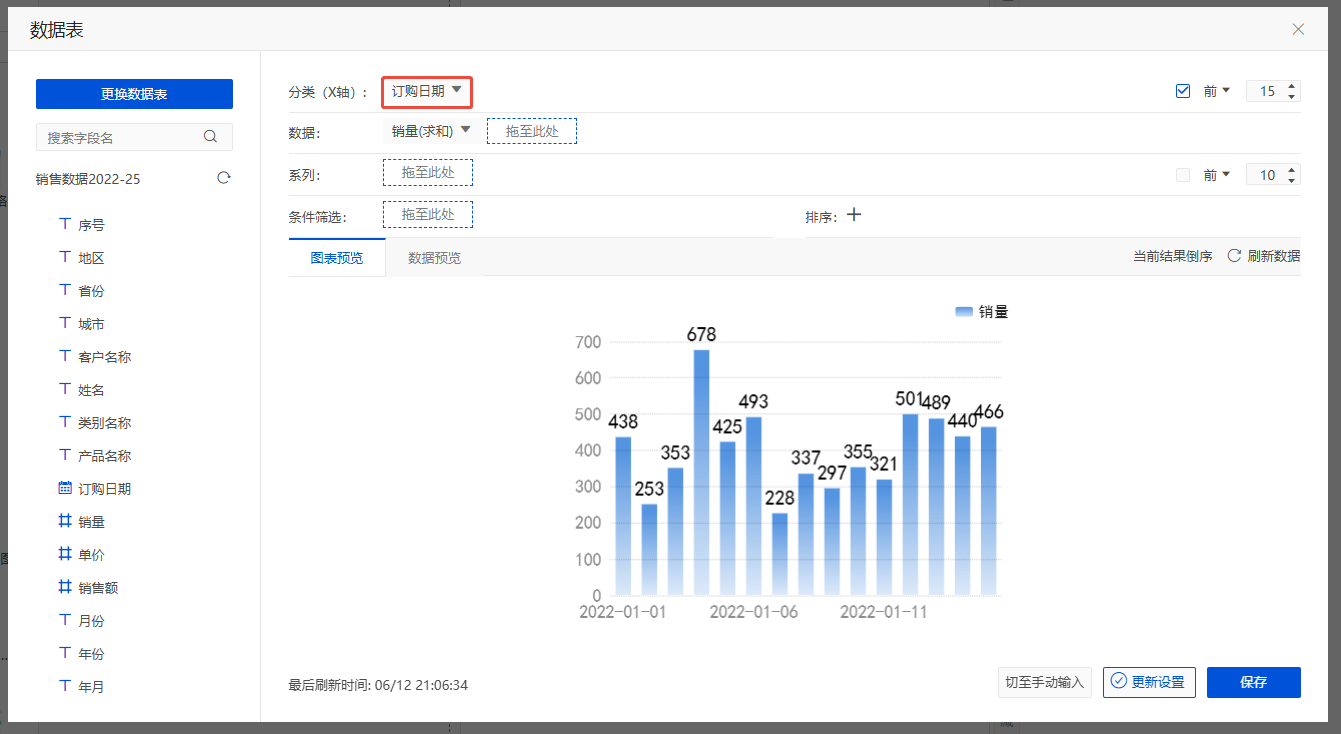Click 刷新数据 to reload data

[1274, 256]
